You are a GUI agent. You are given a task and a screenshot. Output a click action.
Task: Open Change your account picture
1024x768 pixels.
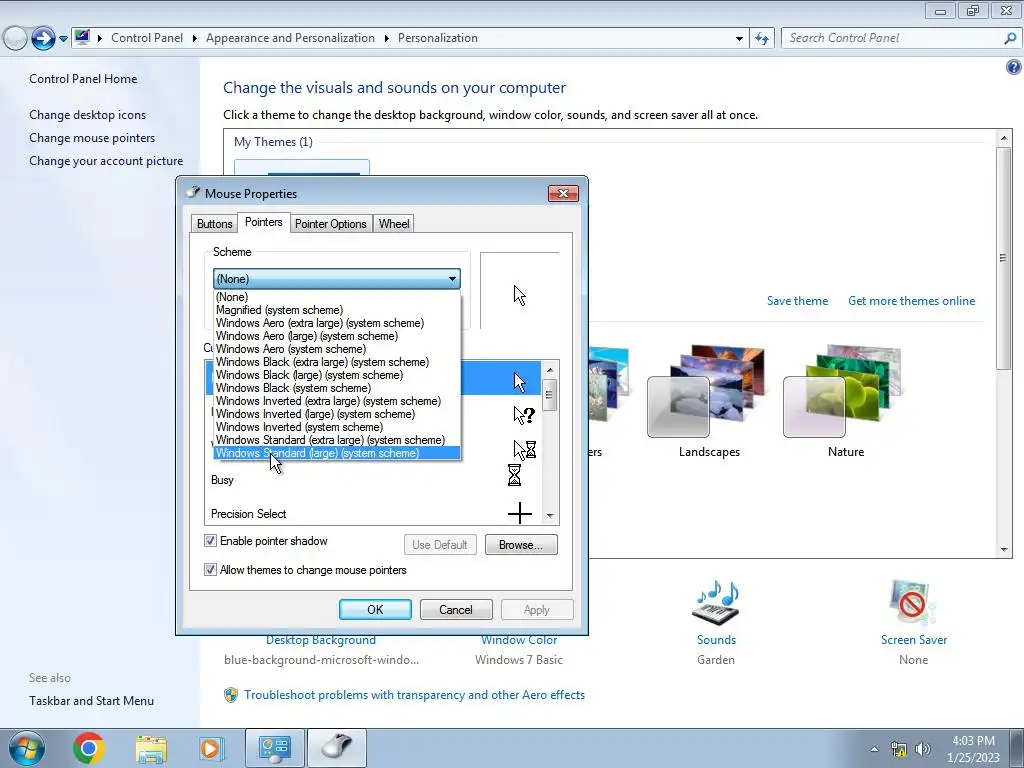106,161
